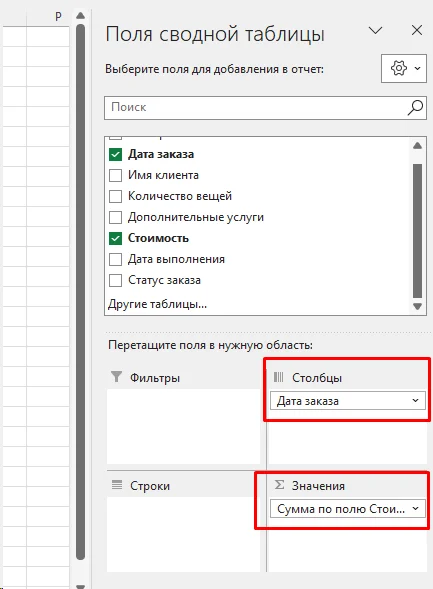
Task: Click the Столбцы columns icon
Action: click(x=279, y=377)
